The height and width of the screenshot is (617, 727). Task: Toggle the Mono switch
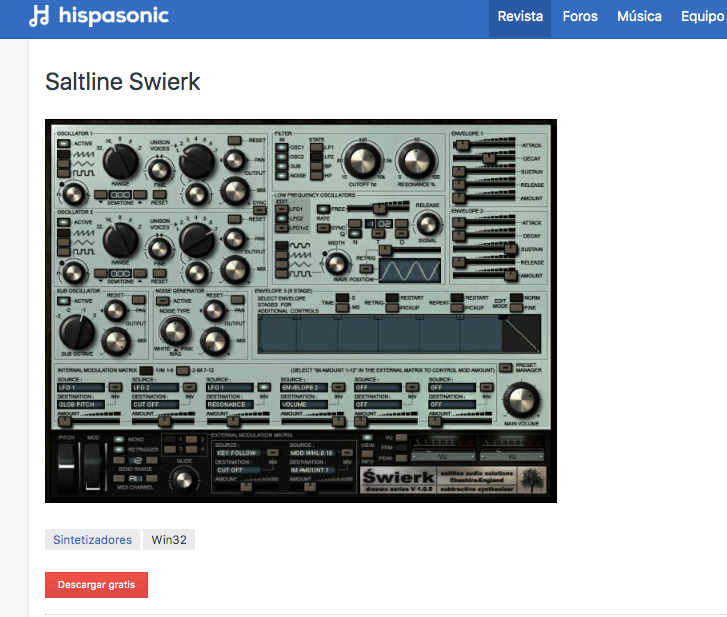pos(119,439)
